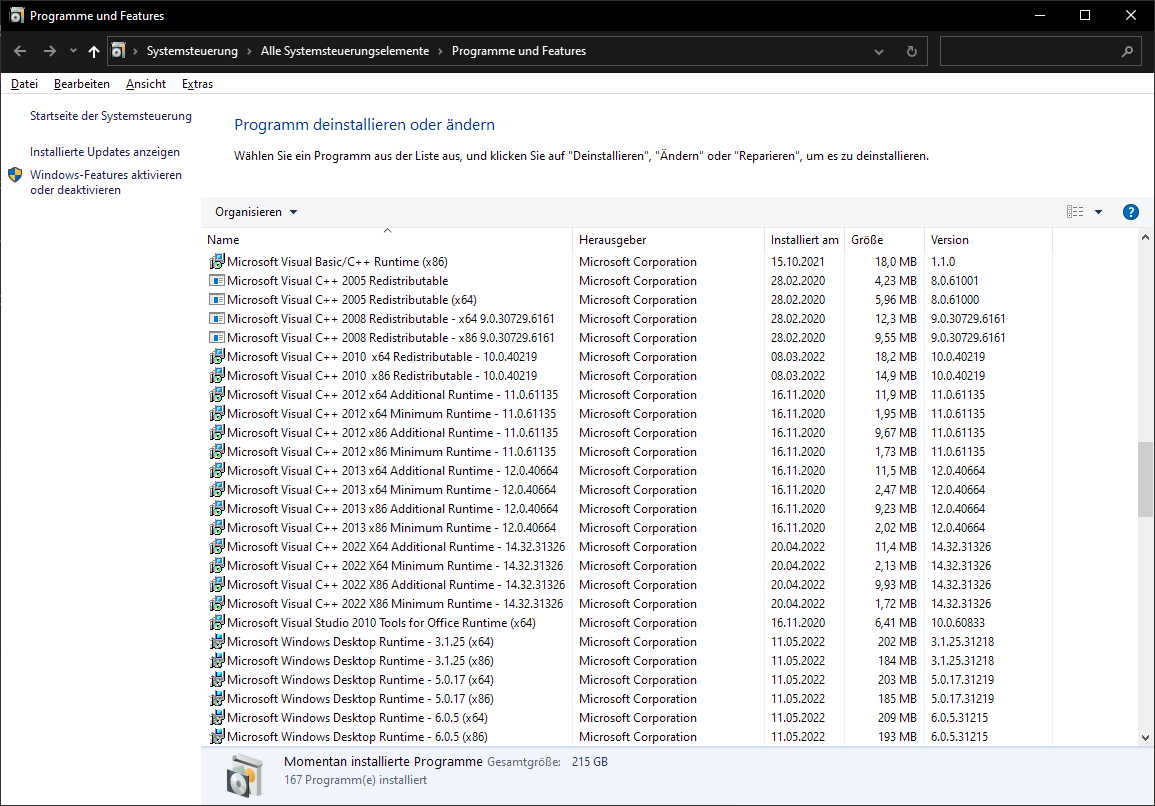The height and width of the screenshot is (806, 1155).
Task: Go up one level with up arrow
Action: 94,51
